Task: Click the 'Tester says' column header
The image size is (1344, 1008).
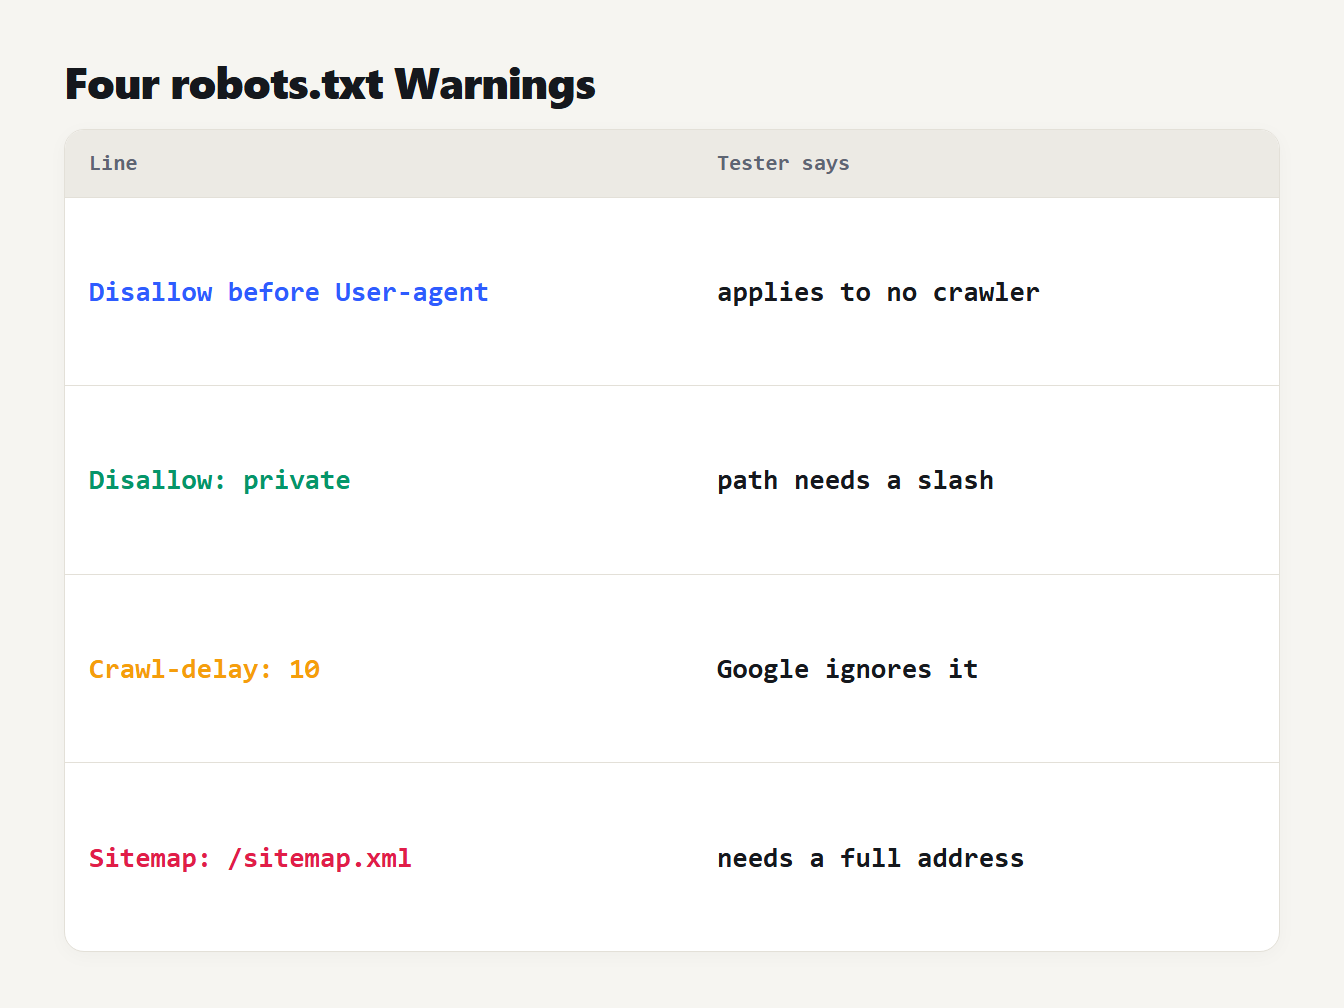Action: (783, 163)
